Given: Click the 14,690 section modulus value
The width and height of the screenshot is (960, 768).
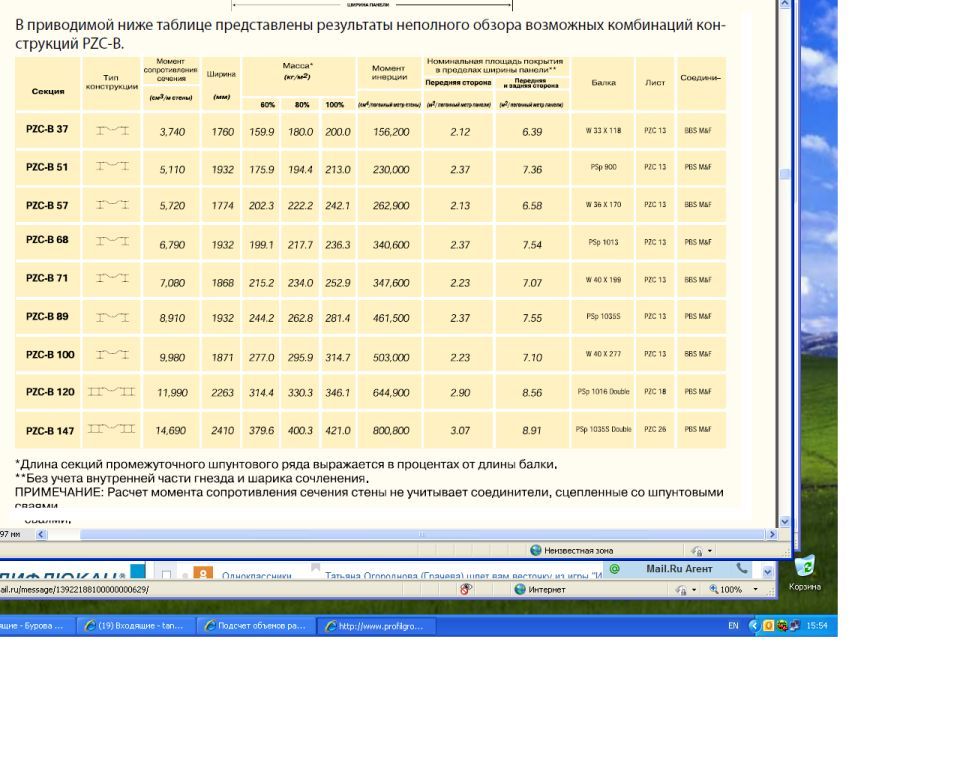Looking at the screenshot, I should point(171,431).
